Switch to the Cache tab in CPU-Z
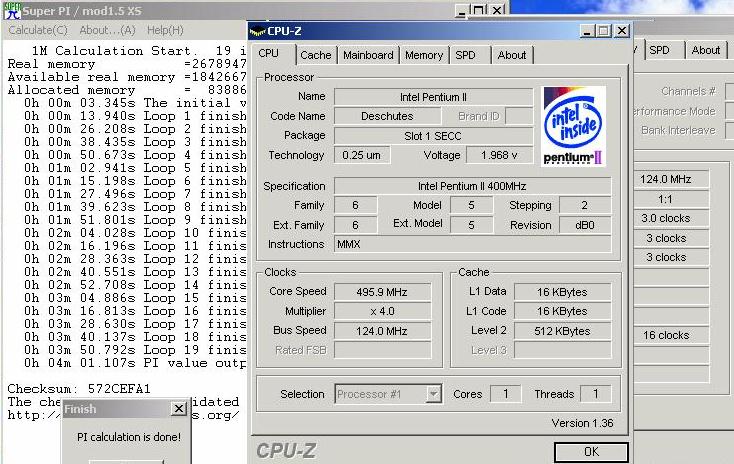This screenshot has width=734, height=464. pyautogui.click(x=316, y=55)
